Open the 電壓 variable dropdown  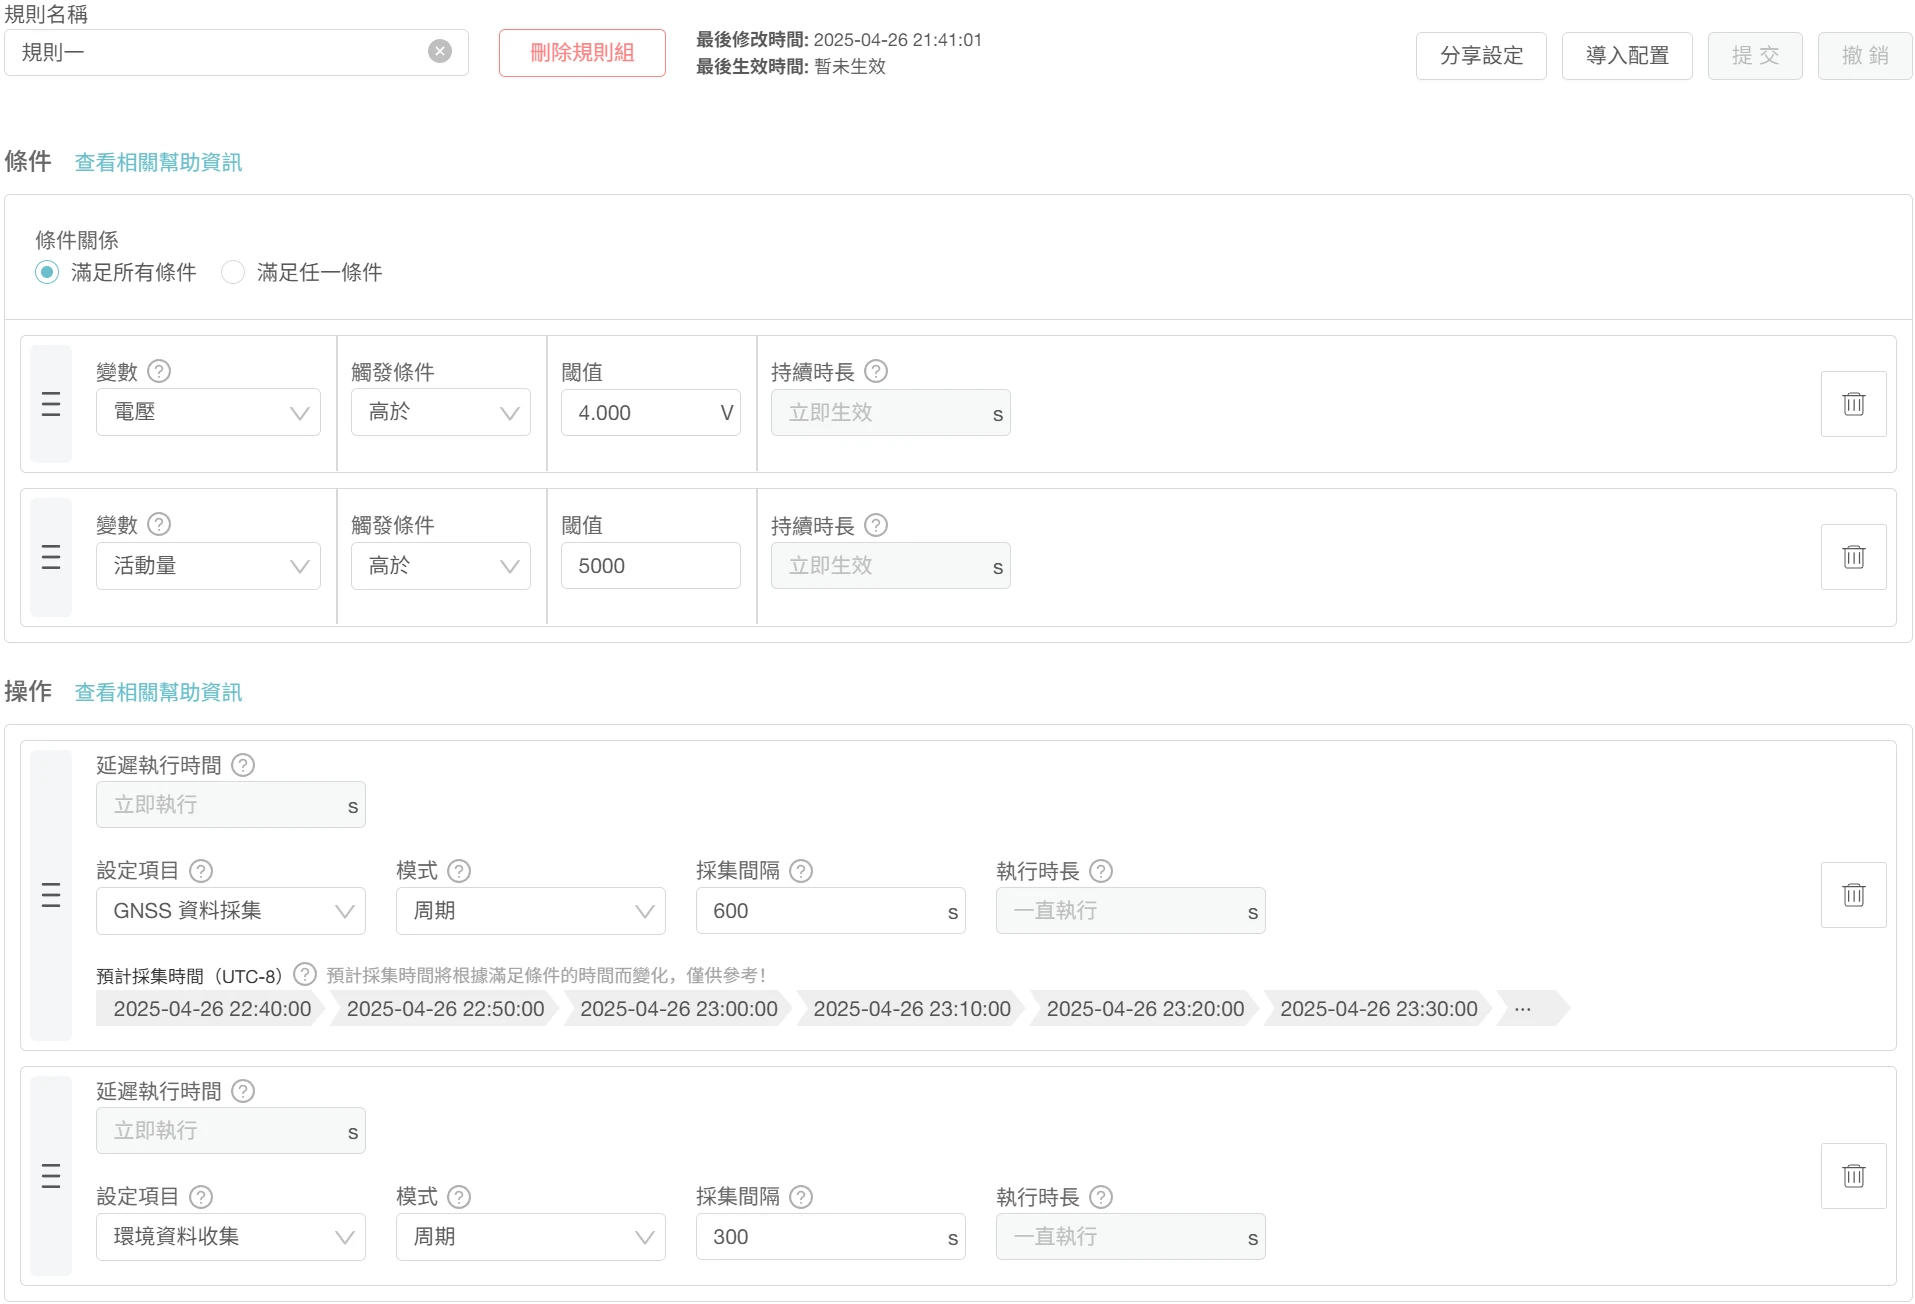(x=208, y=412)
